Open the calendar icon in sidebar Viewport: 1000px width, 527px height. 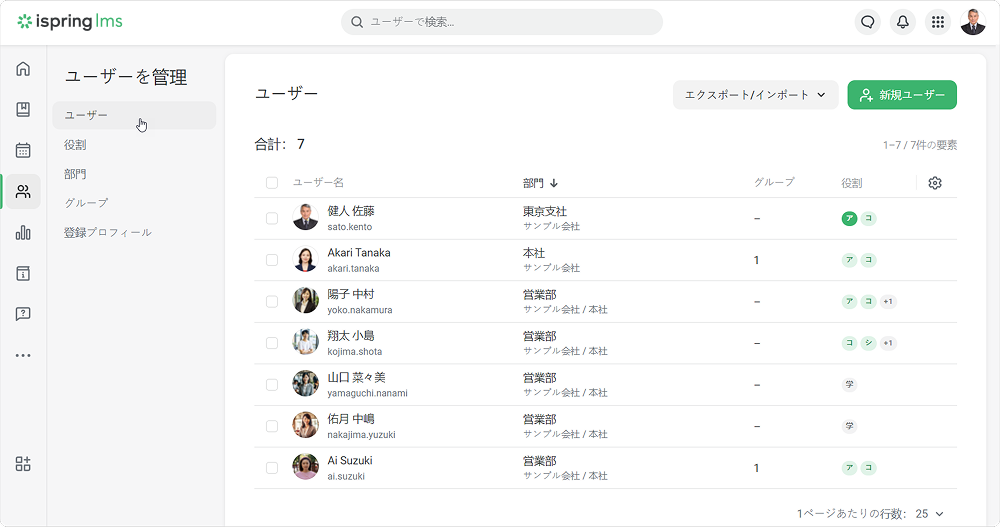click(23, 151)
